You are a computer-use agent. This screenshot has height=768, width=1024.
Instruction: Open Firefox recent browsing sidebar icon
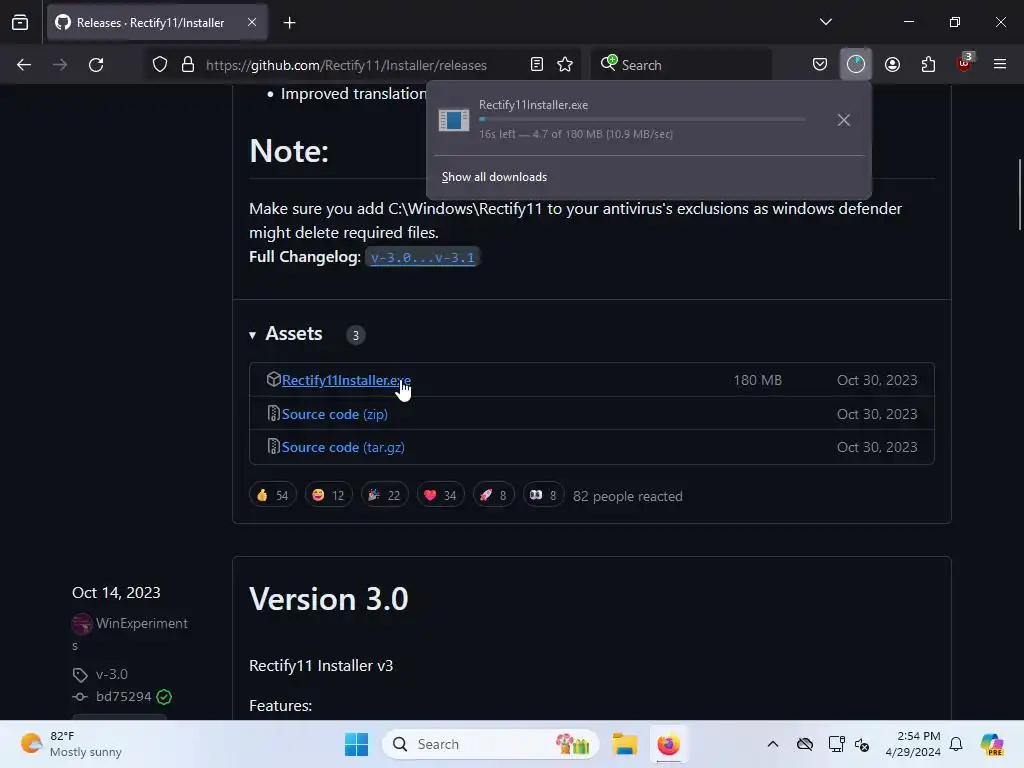point(20,23)
